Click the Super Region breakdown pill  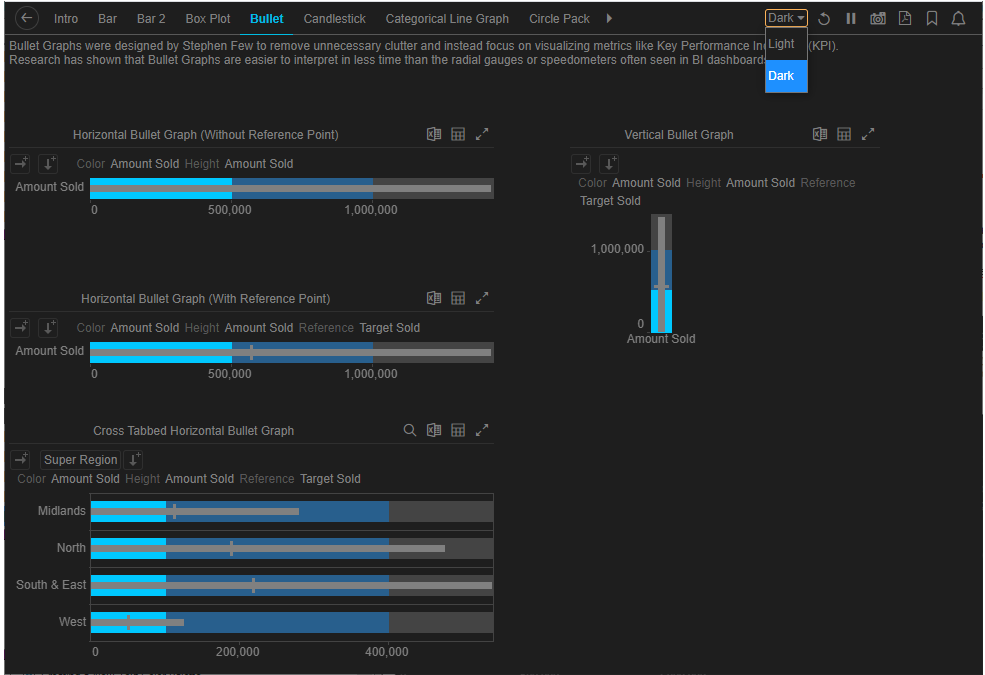pyautogui.click(x=80, y=460)
